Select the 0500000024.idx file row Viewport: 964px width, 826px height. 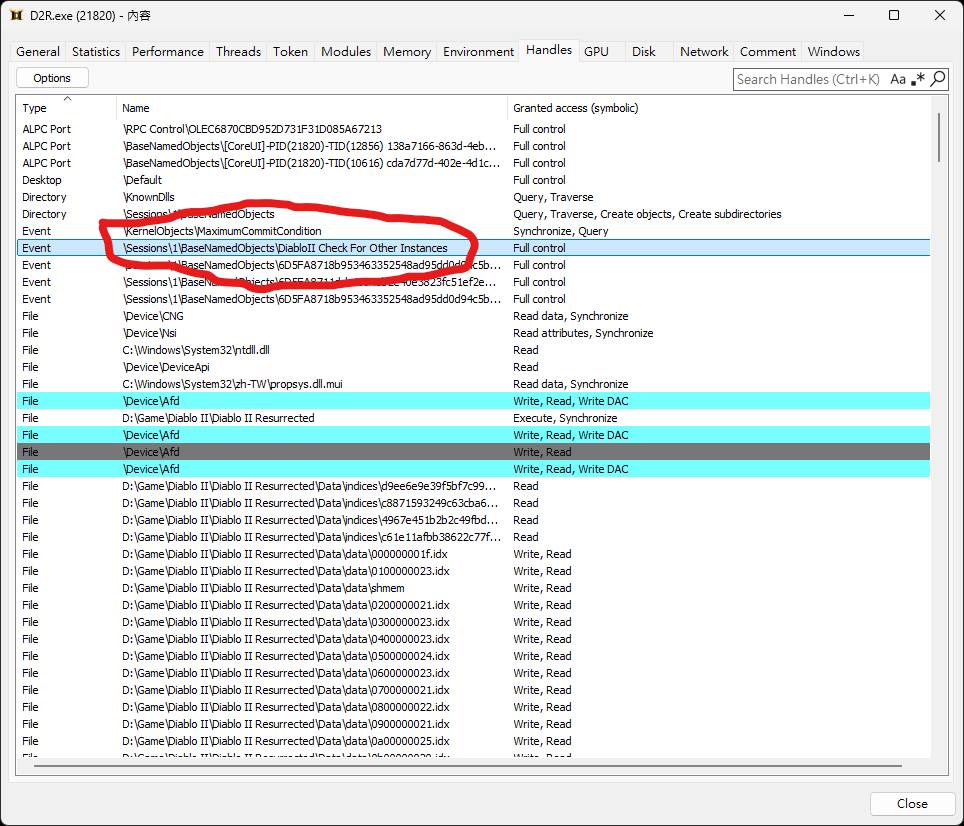pyautogui.click(x=473, y=656)
